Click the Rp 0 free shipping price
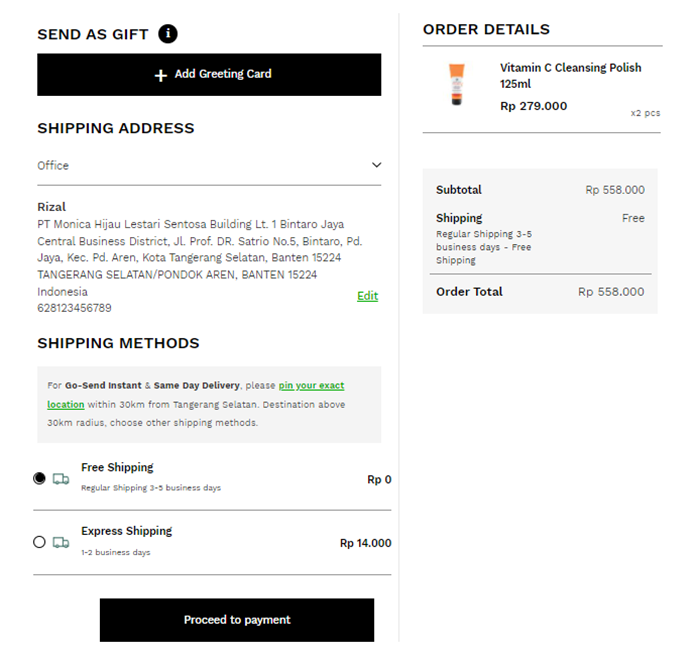This screenshot has height=659, width=693. (379, 480)
